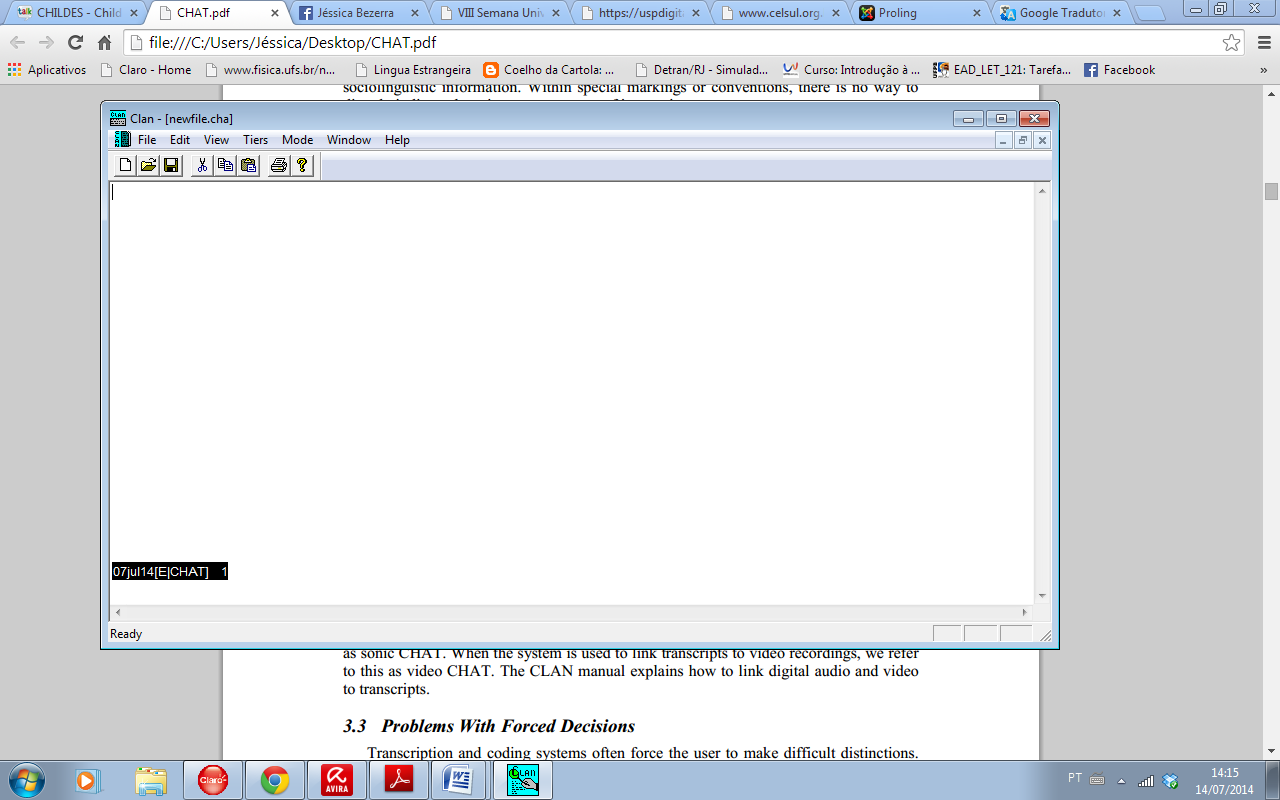This screenshot has width=1280, height=800.
Task: Open a file with the folder icon
Action: click(x=148, y=165)
